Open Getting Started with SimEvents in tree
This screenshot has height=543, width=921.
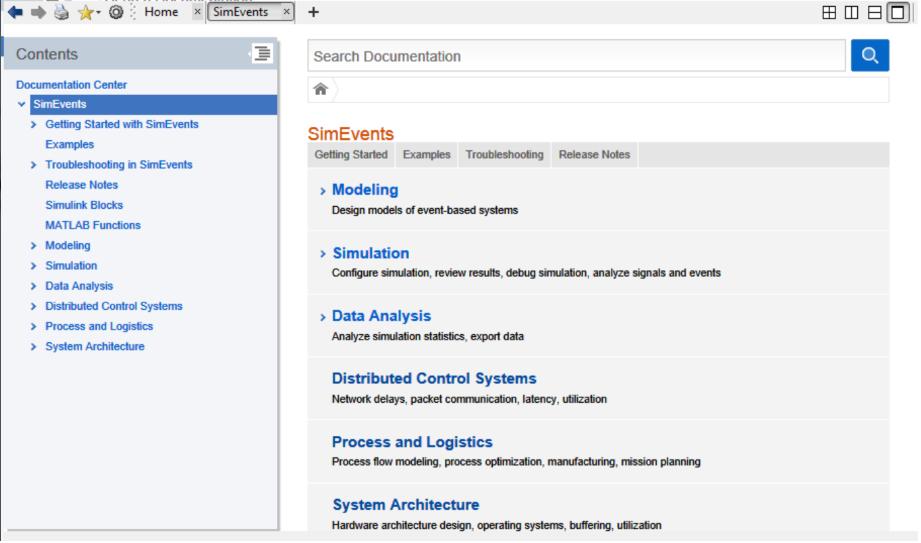(122, 125)
